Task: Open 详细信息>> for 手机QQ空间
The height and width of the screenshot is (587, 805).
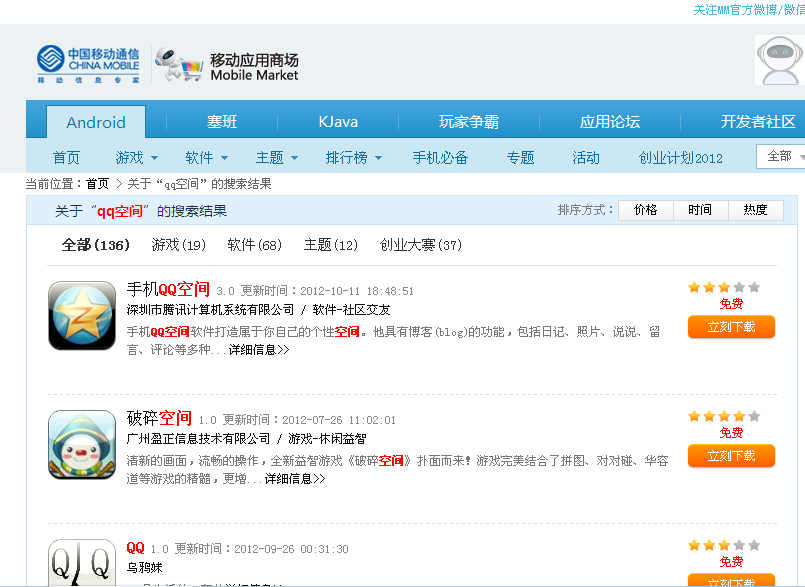Action: pyautogui.click(x=259, y=350)
